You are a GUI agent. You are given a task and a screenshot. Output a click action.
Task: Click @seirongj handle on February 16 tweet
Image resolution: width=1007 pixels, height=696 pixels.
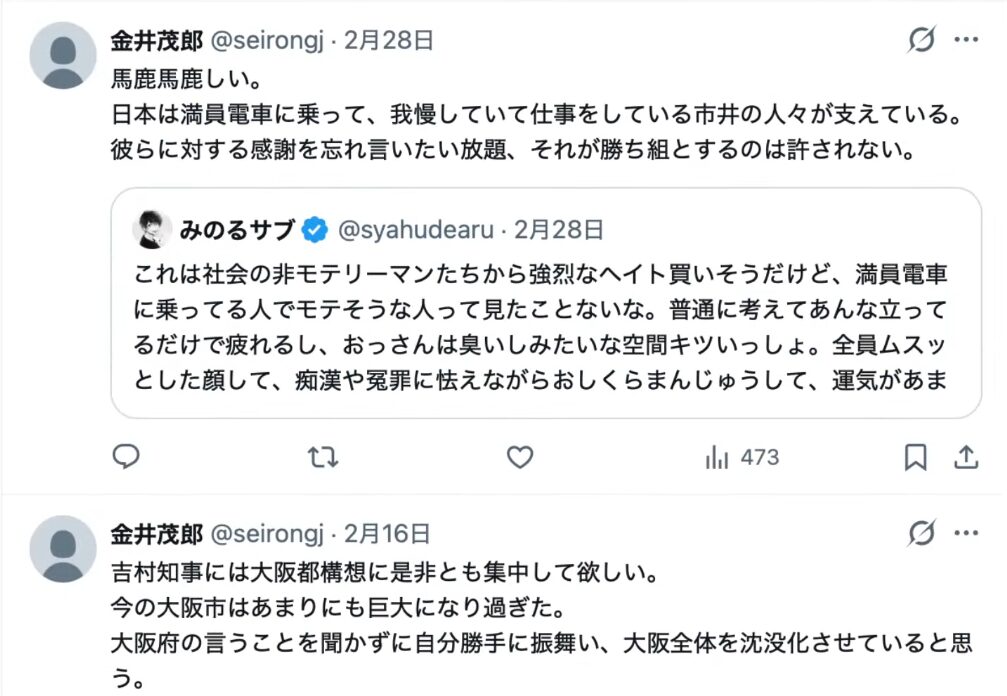tap(268, 534)
